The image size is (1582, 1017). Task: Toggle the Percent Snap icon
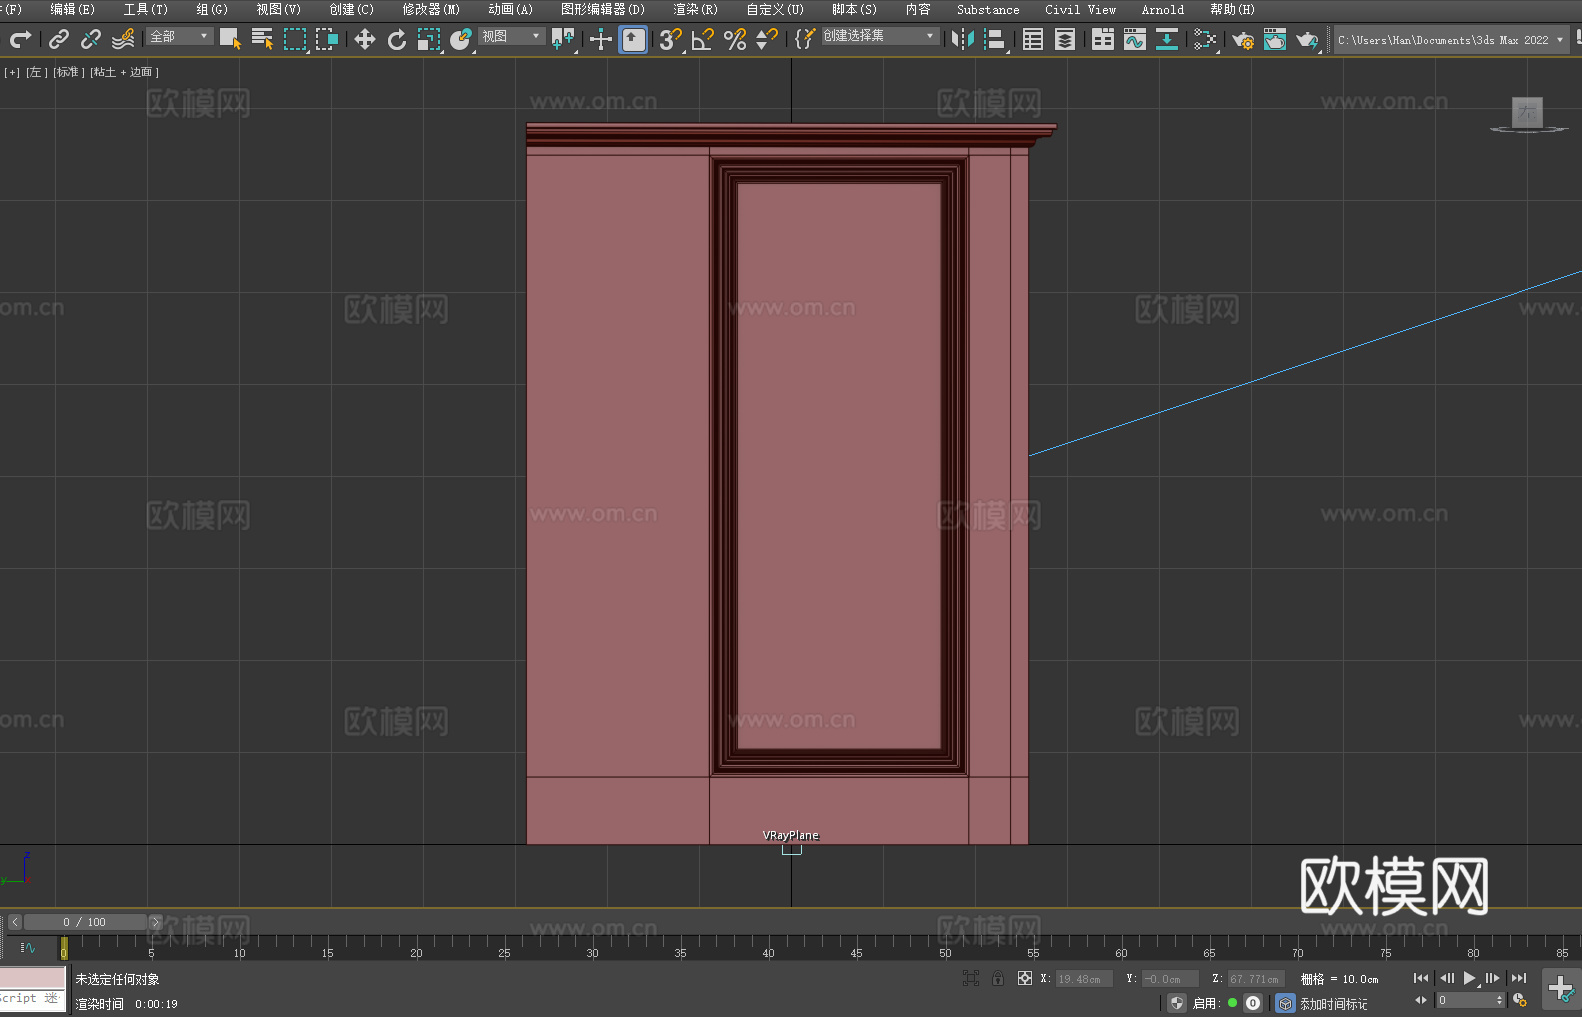point(735,39)
